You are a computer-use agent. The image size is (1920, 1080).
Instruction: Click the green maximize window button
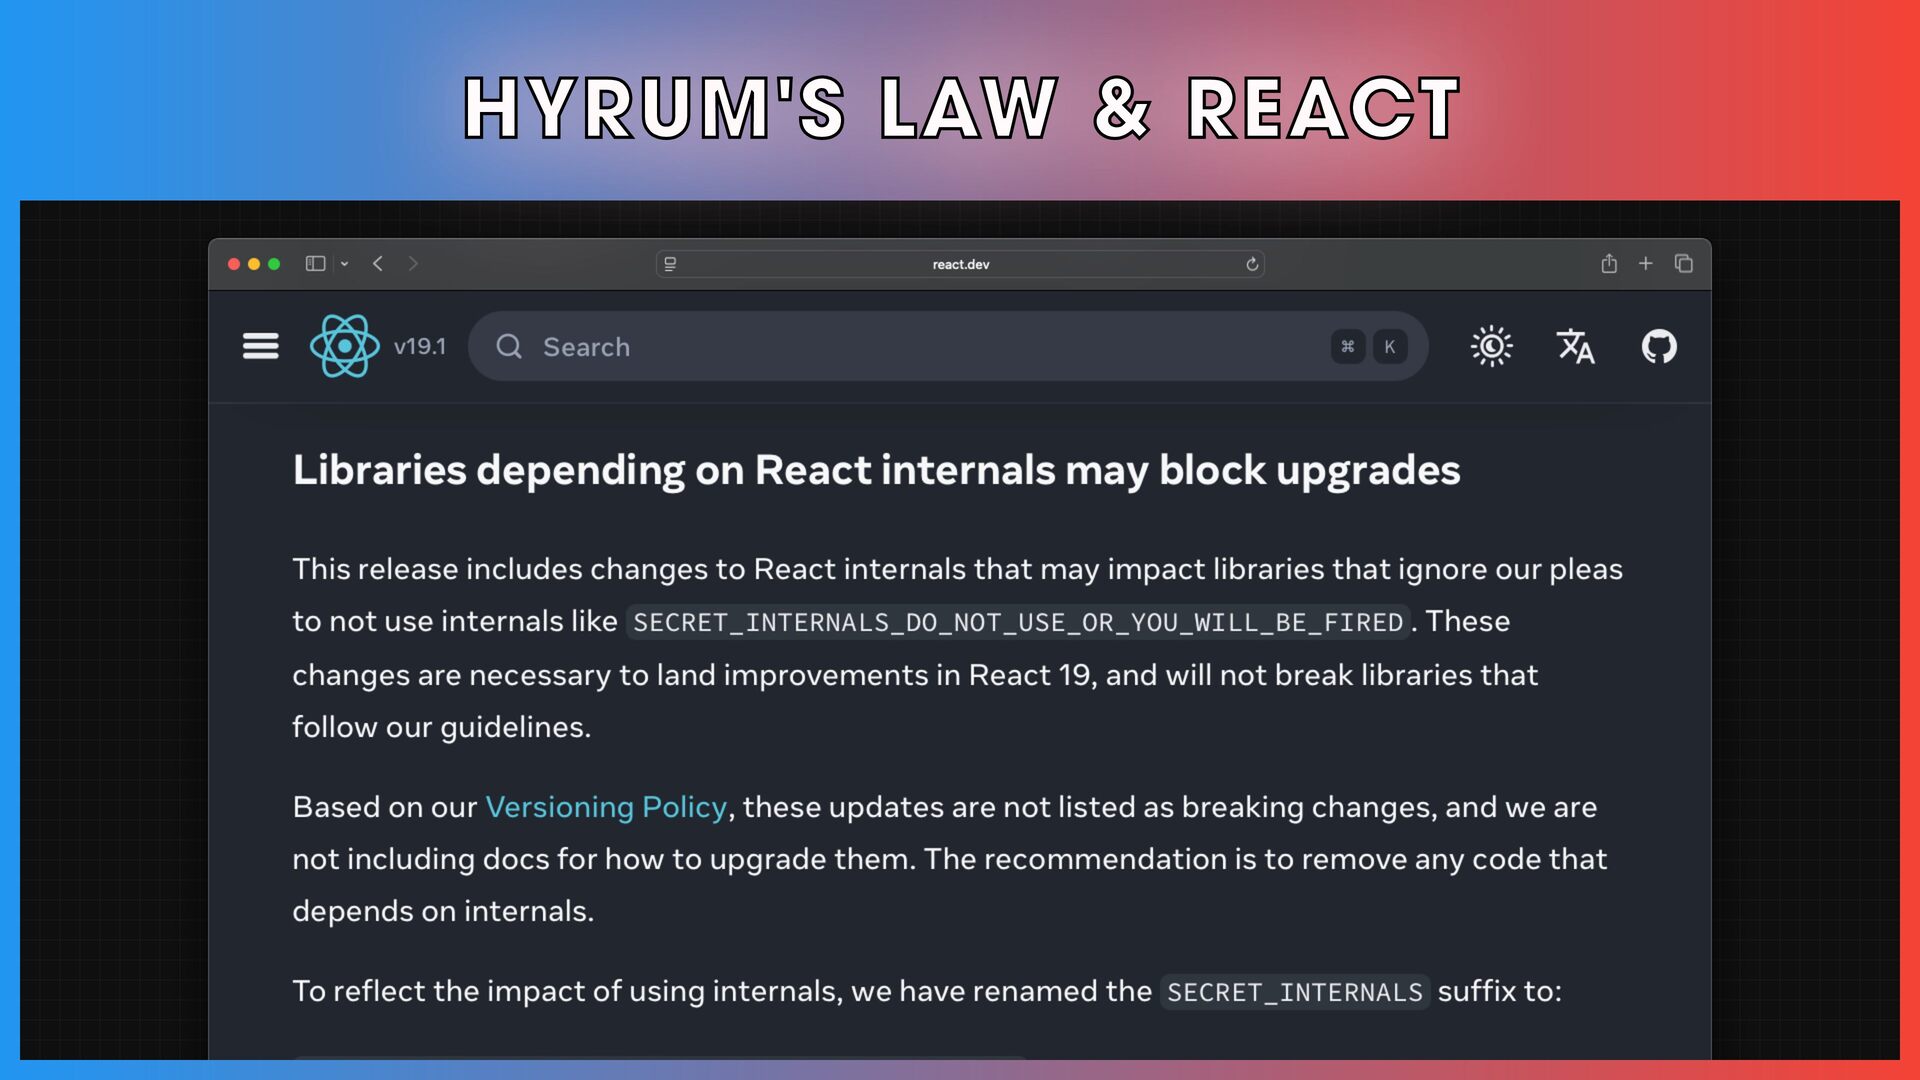point(274,264)
